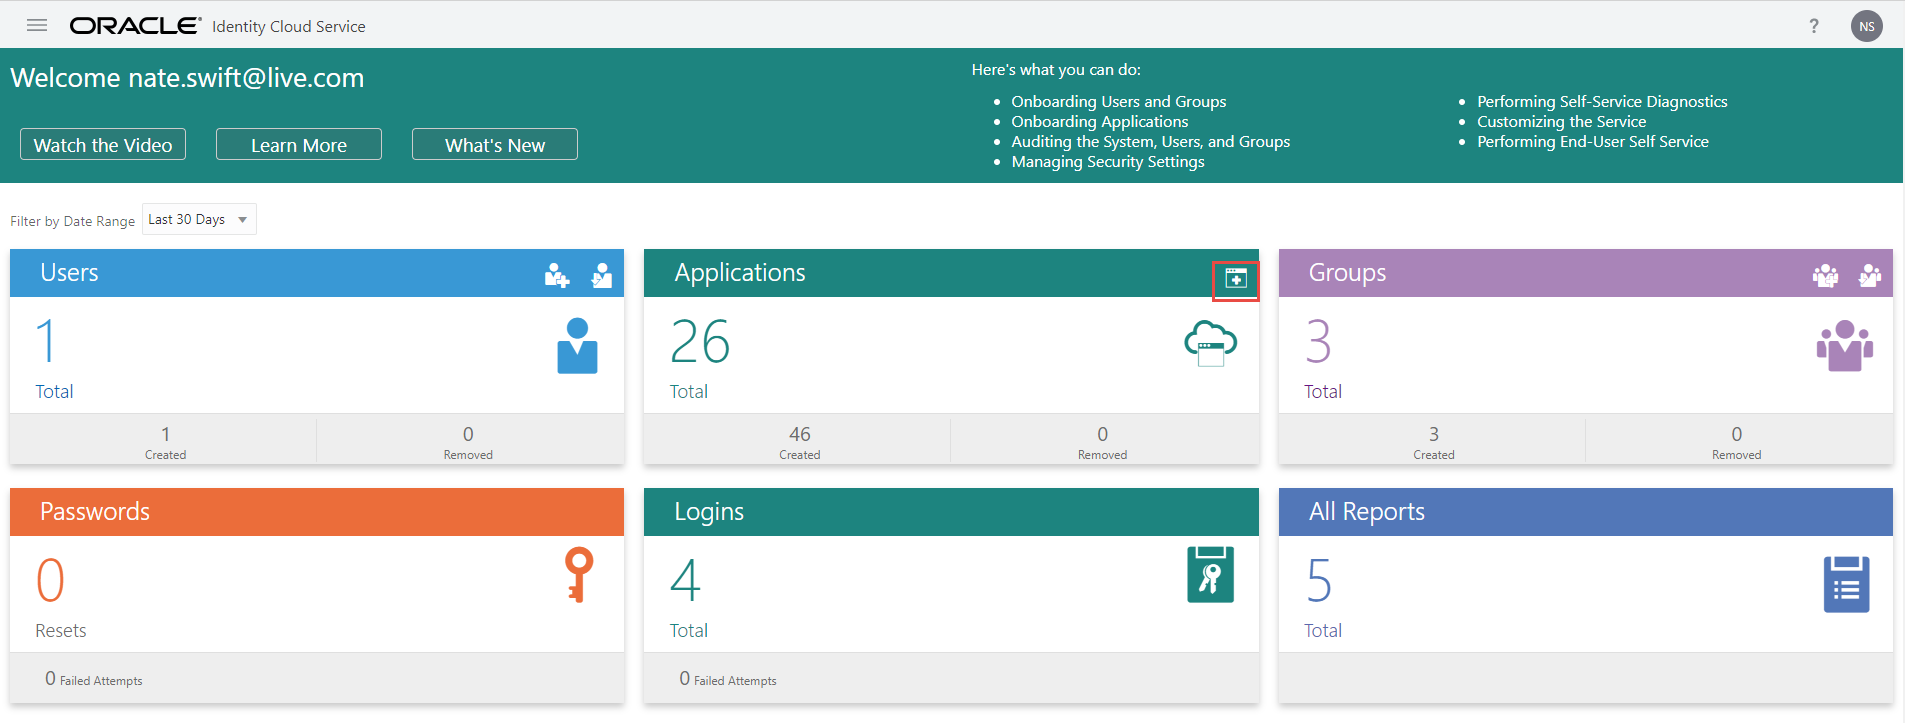
Task: Click the 4 total logins count
Action: [x=685, y=581]
